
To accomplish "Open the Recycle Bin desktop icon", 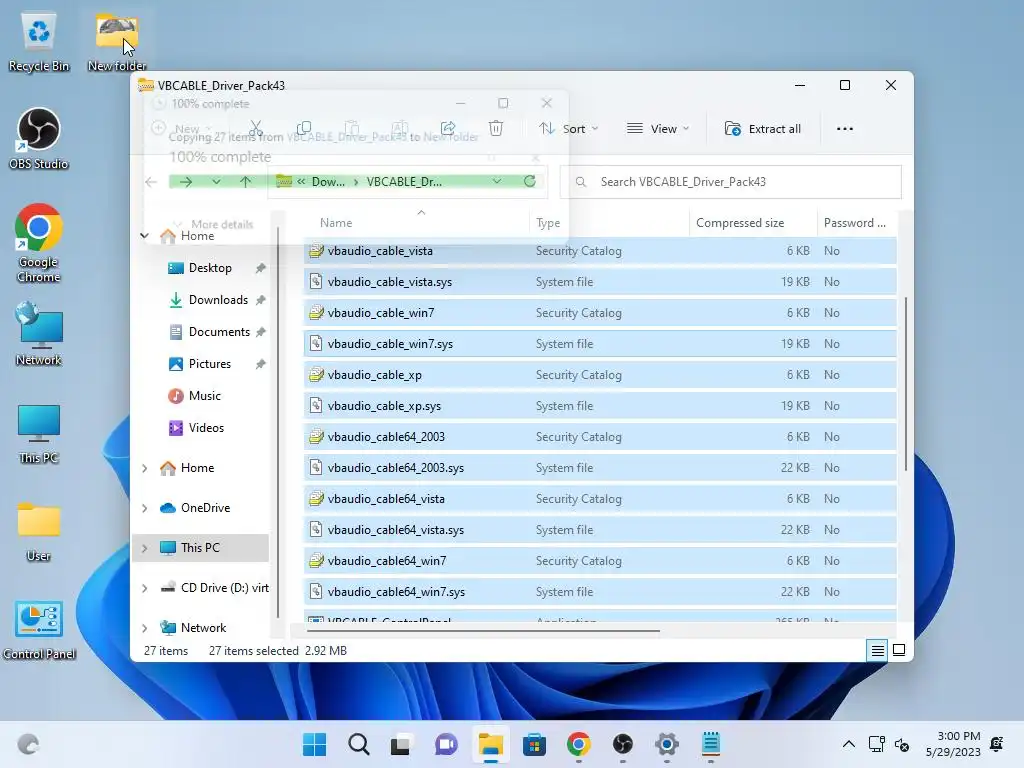I will click(39, 42).
